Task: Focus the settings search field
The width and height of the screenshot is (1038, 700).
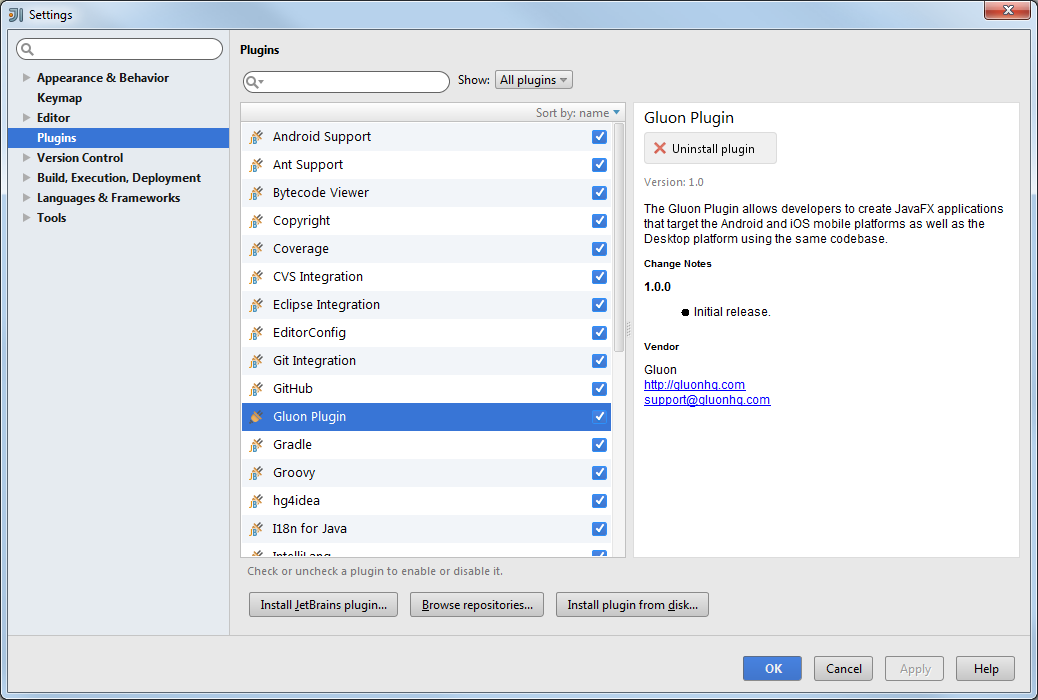Action: (x=119, y=49)
